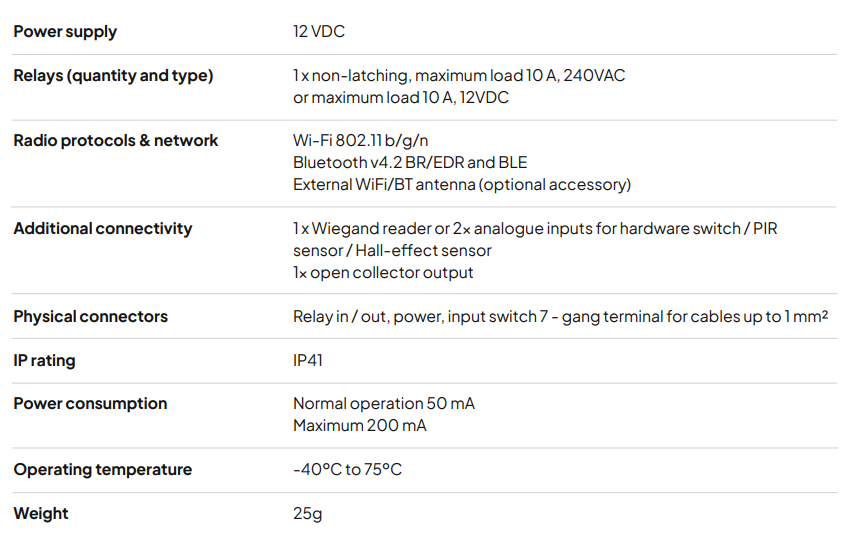
Task: Click the "1 x non-latching, maximum load" line
Action: [459, 76]
